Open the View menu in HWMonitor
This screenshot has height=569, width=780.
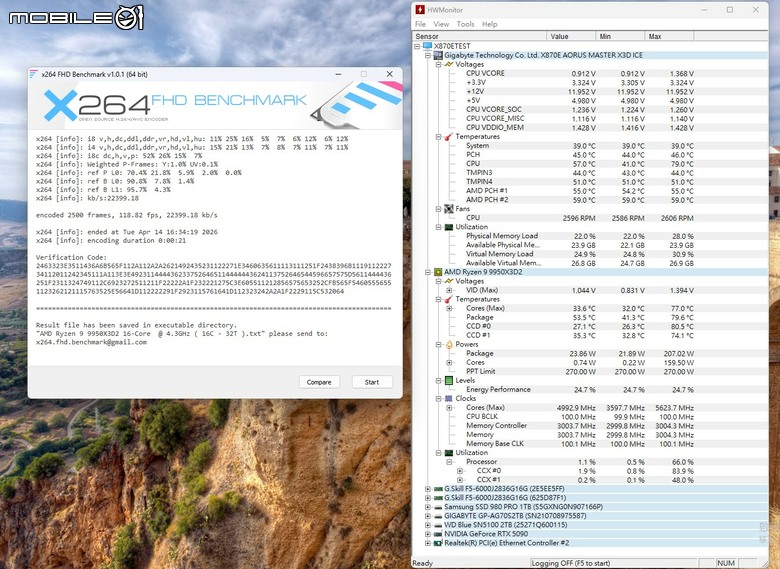(x=441, y=24)
